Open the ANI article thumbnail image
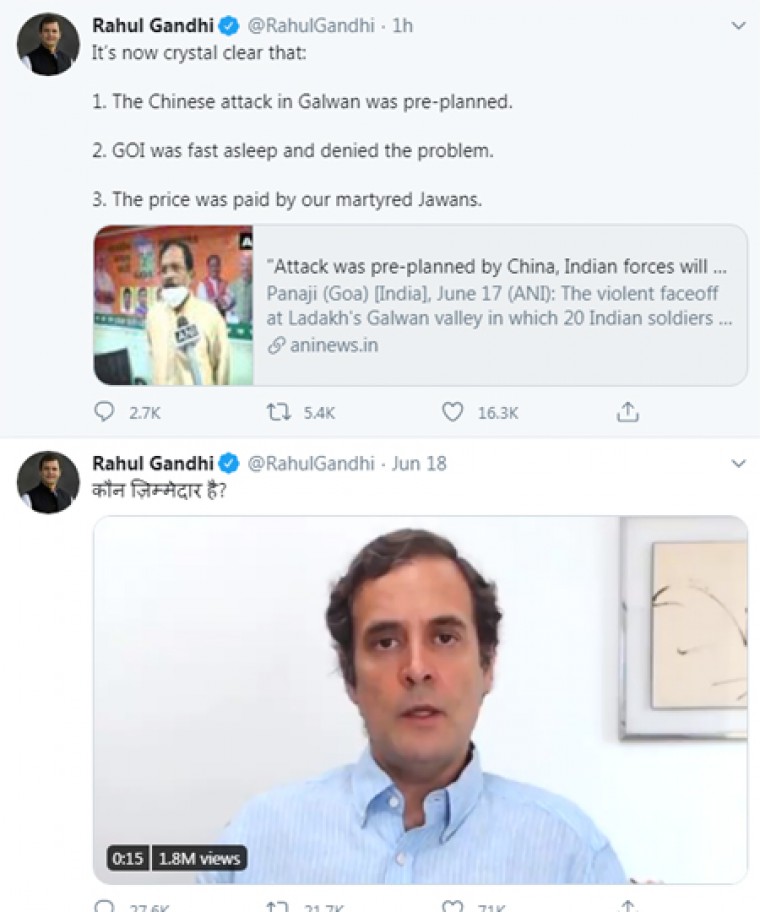 coord(173,305)
